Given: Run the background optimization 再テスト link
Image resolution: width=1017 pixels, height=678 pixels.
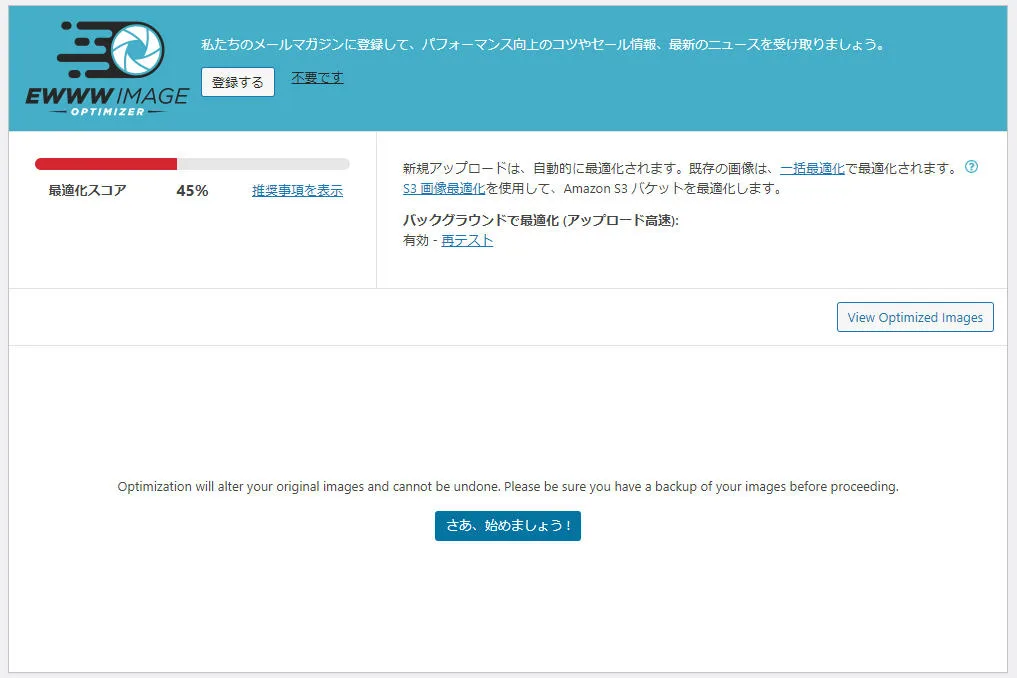Looking at the screenshot, I should click(466, 240).
